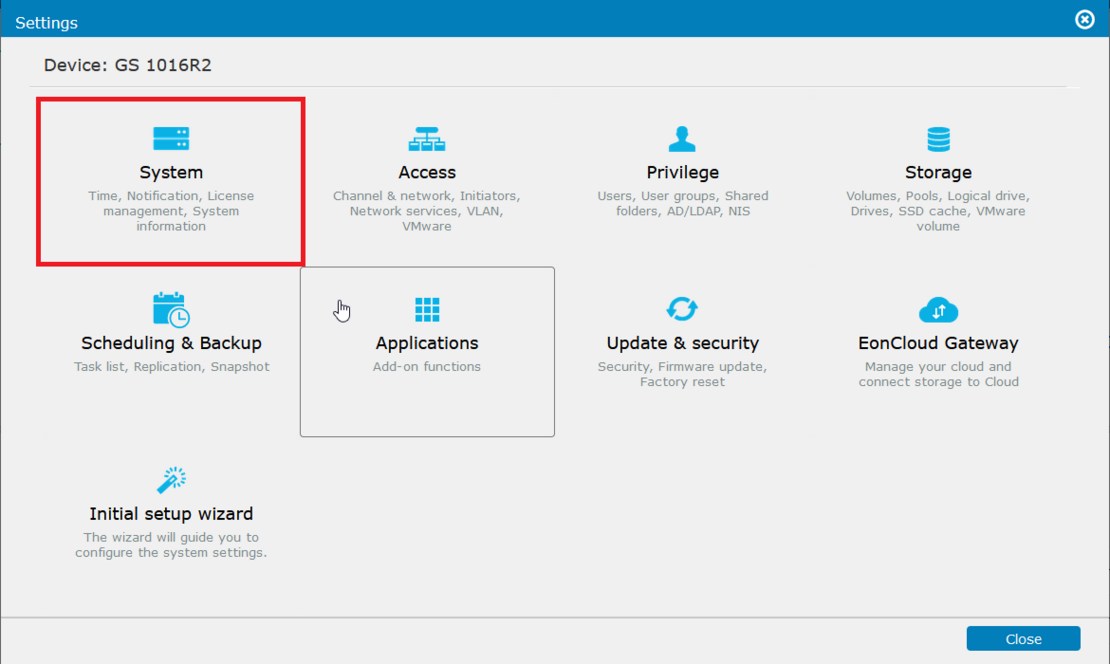
Task: Click the EonCloud Gateway title text
Action: point(938,343)
